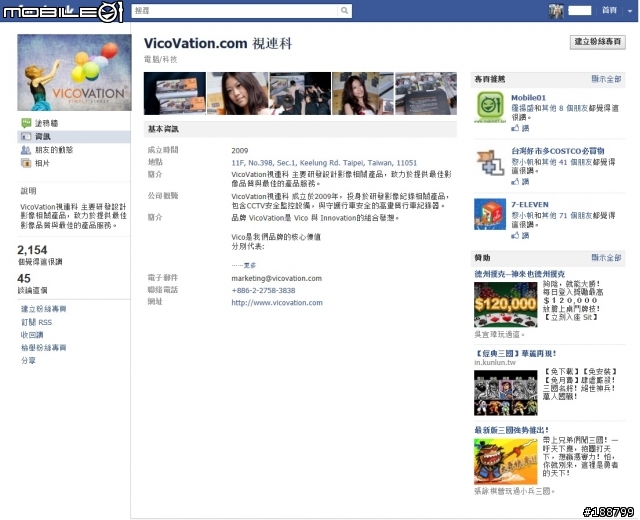Click the VicoVation.com 視連科 page title
Screen dimensions: 640x520
tap(218, 43)
